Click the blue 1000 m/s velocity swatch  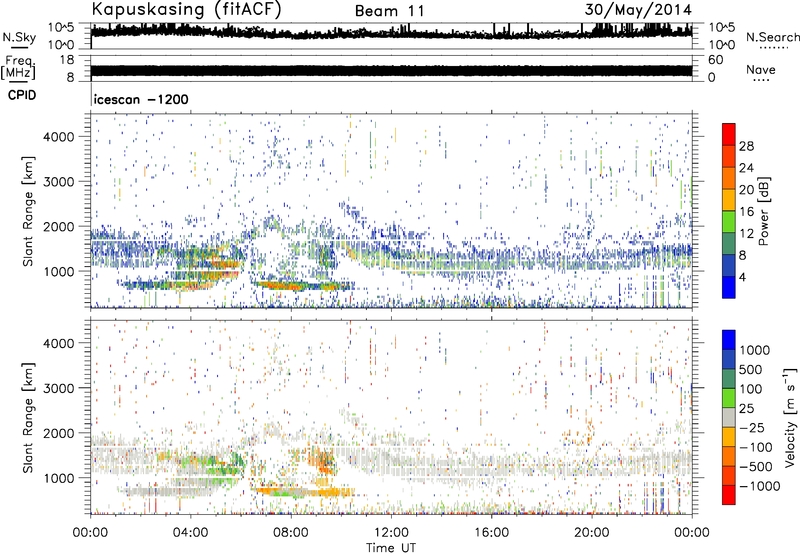729,340
